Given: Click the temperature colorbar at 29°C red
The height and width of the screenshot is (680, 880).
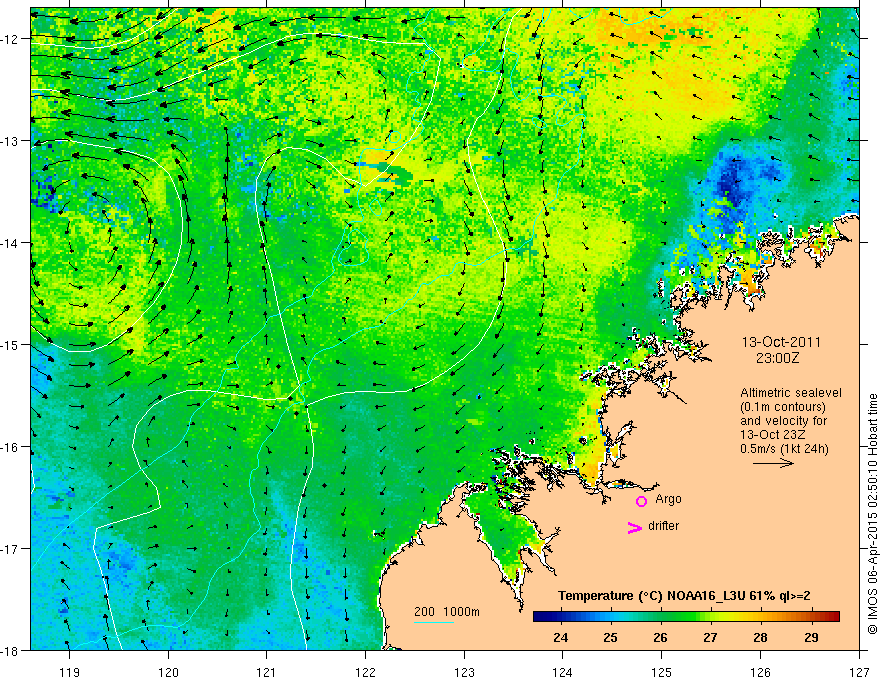Looking at the screenshot, I should coord(811,617).
